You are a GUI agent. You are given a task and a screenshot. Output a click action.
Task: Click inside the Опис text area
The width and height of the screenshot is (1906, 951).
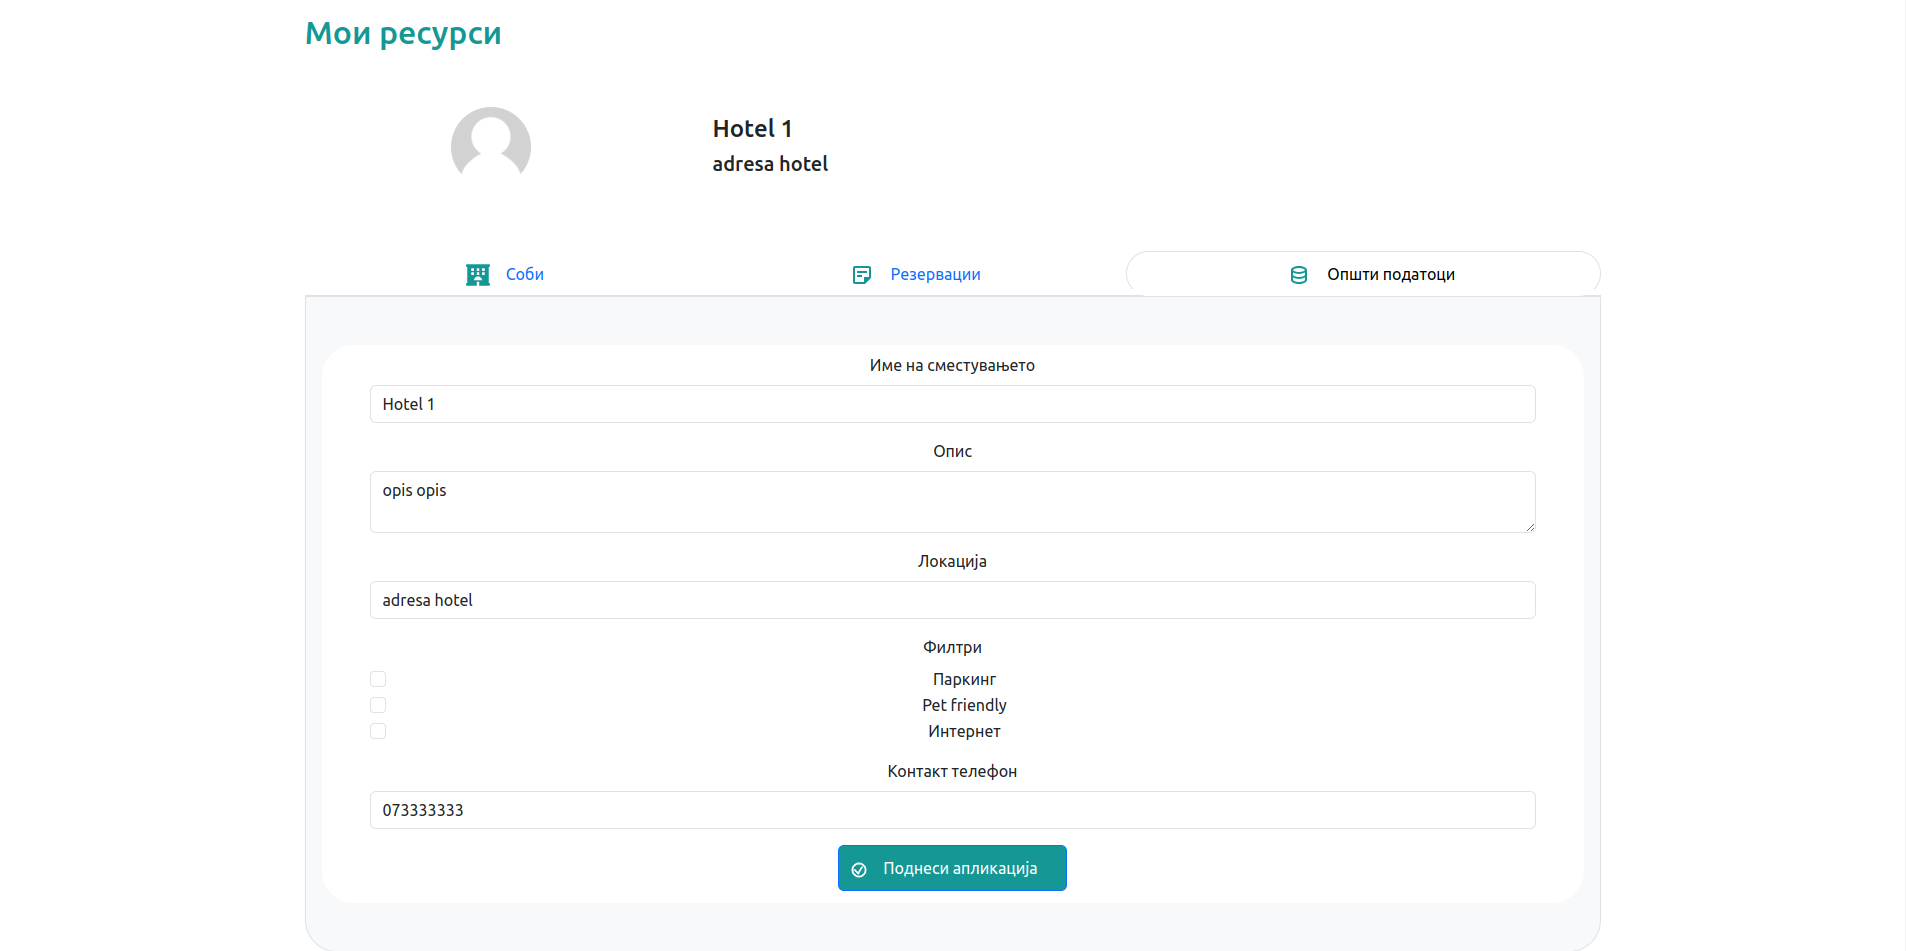coord(952,501)
